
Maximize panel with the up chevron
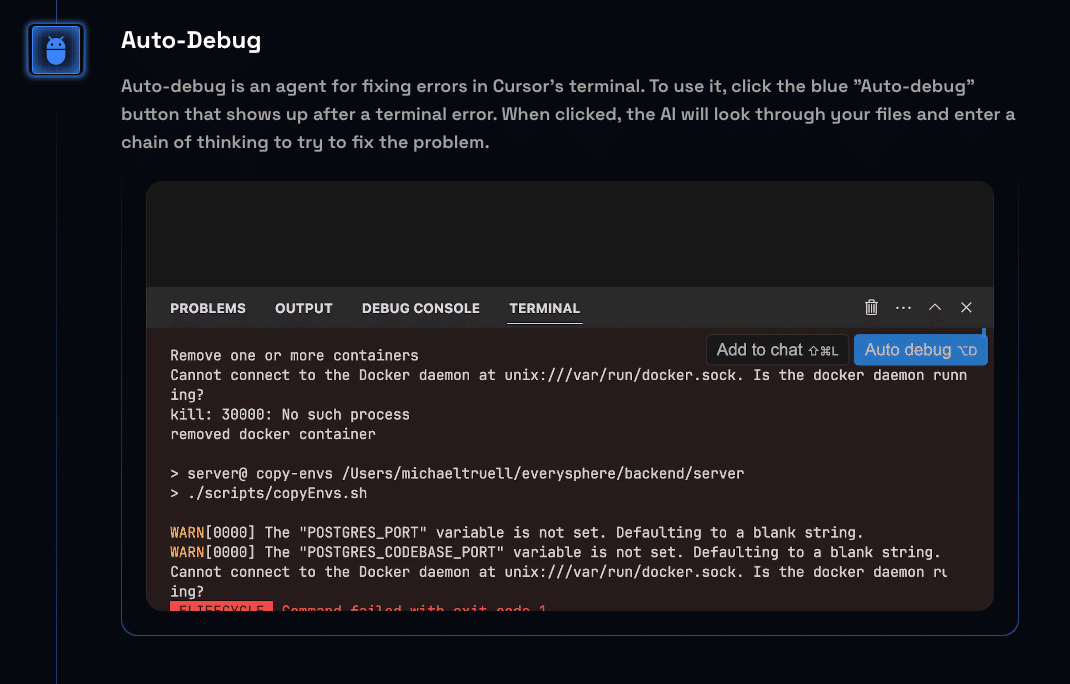pyautogui.click(x=935, y=308)
